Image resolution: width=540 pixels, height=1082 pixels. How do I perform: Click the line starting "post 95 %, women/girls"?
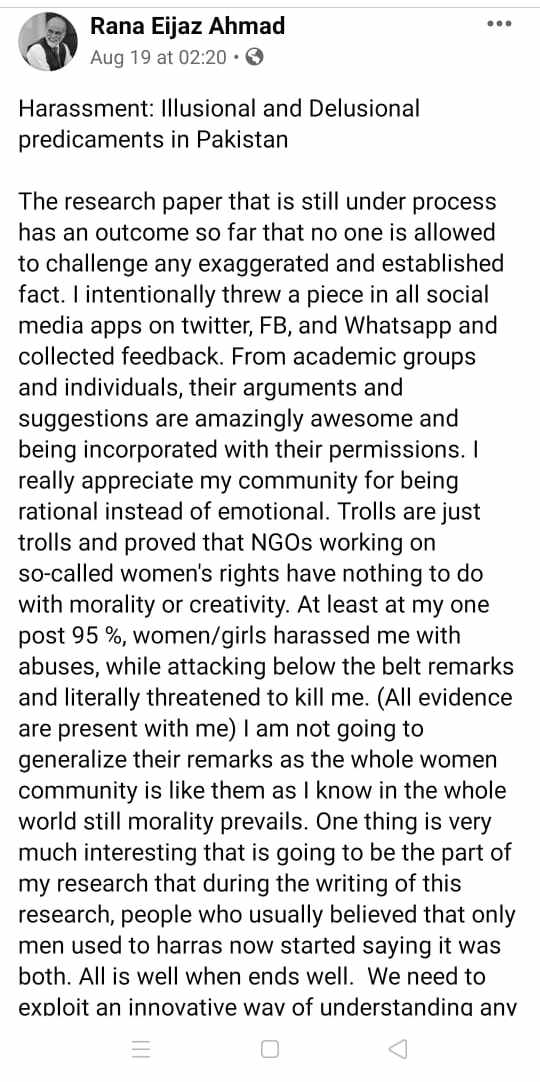tap(239, 636)
